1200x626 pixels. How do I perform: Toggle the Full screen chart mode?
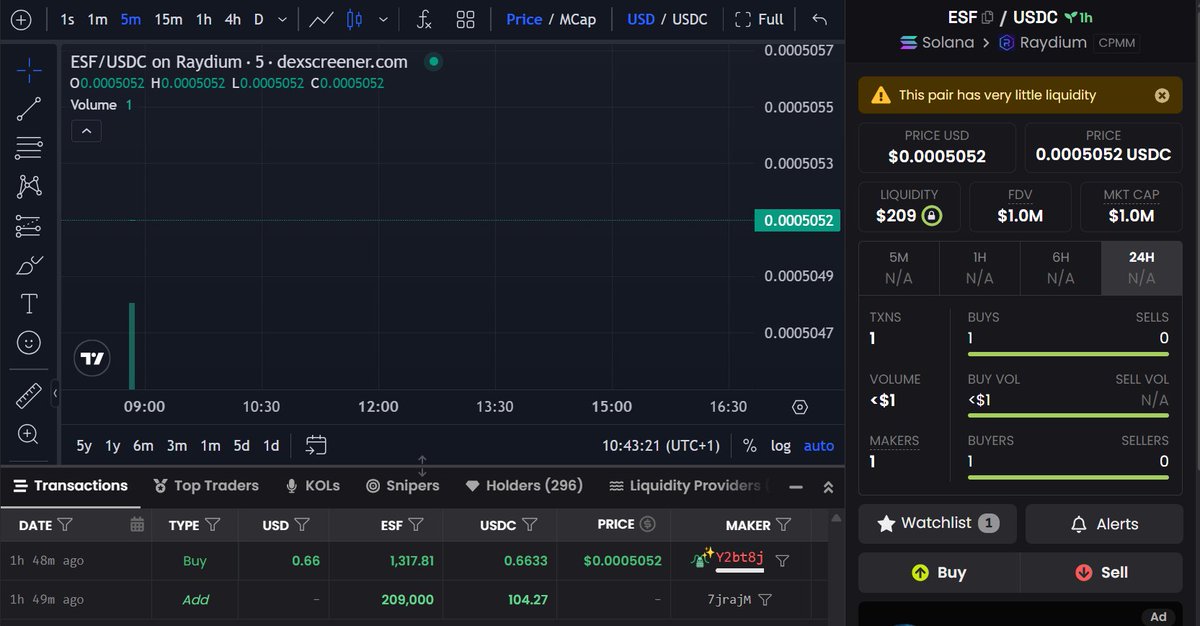pyautogui.click(x=759, y=19)
